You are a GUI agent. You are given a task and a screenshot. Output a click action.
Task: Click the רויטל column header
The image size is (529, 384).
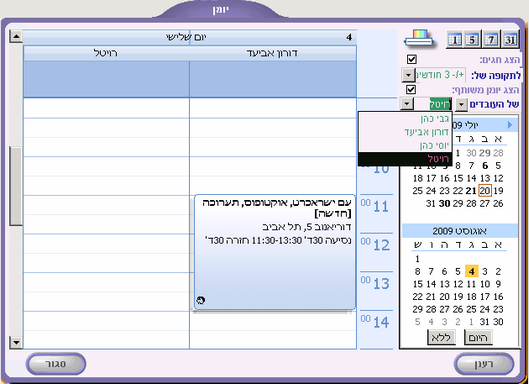(106, 53)
